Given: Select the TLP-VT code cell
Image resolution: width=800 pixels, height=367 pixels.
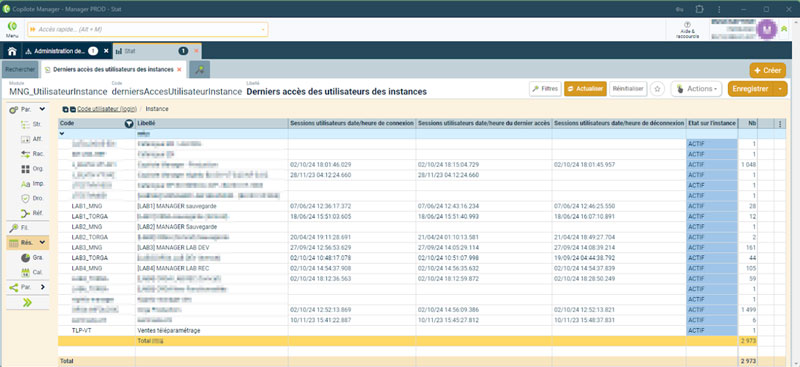Looking at the screenshot, I should tap(97, 331).
